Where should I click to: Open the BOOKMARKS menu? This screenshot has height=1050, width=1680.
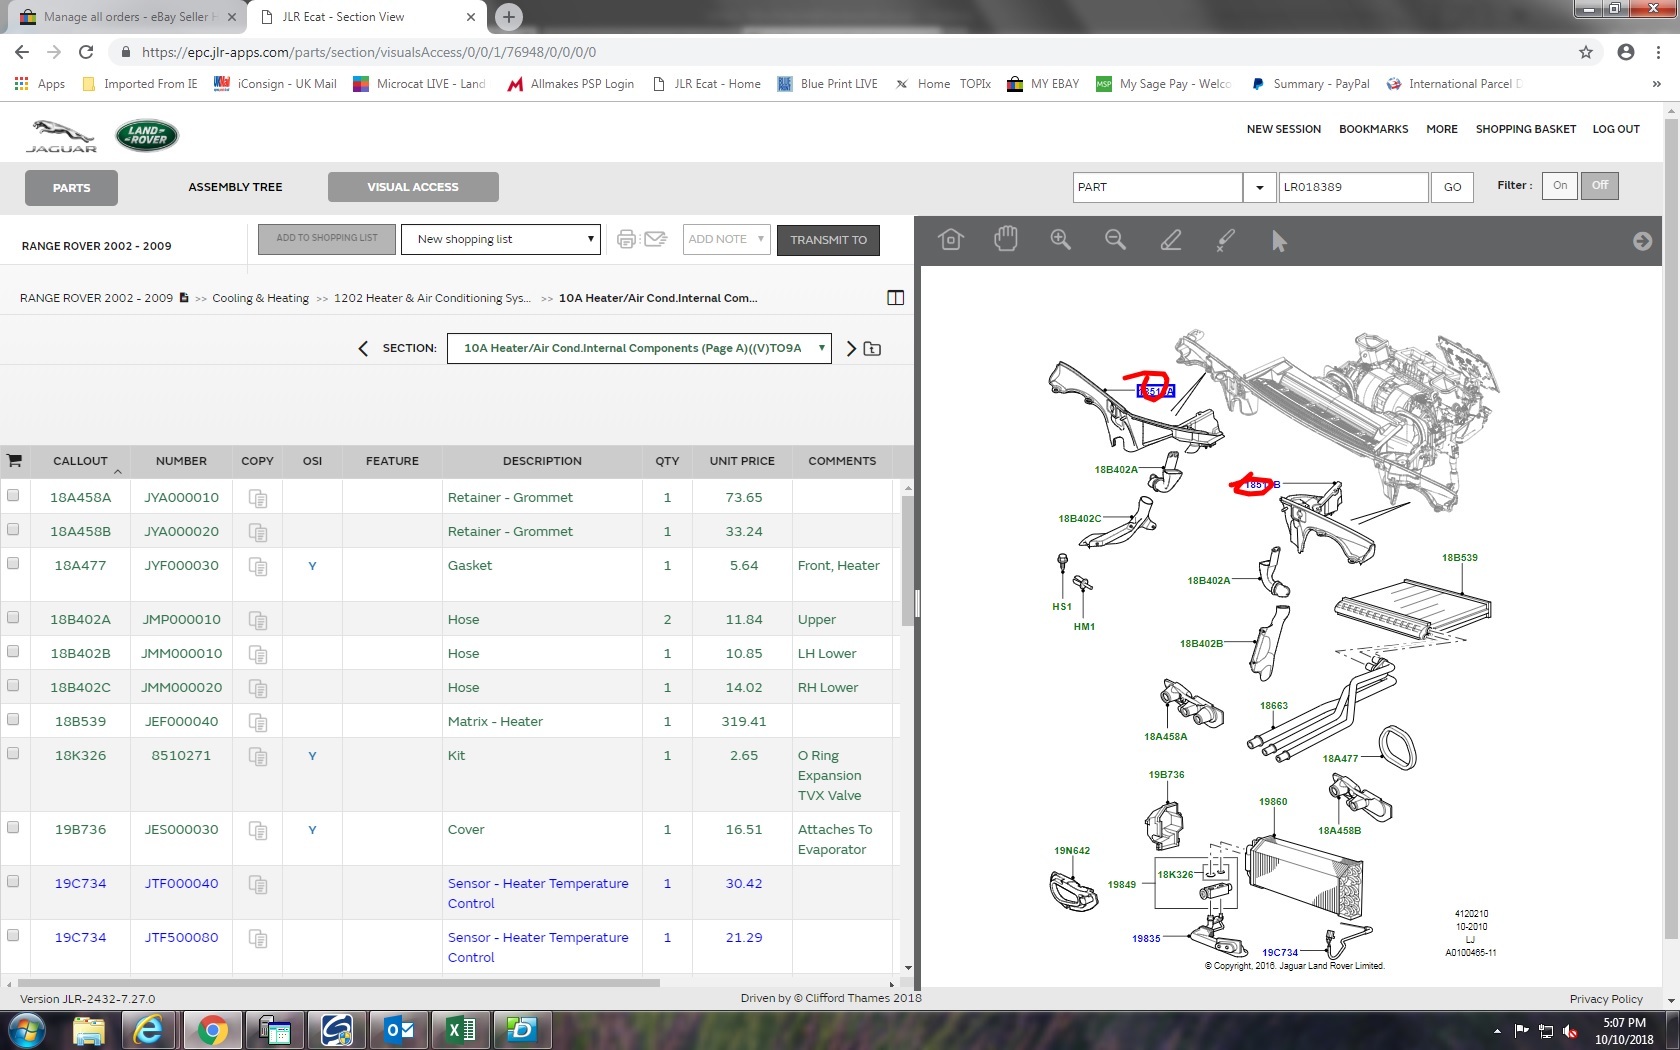[1373, 129]
